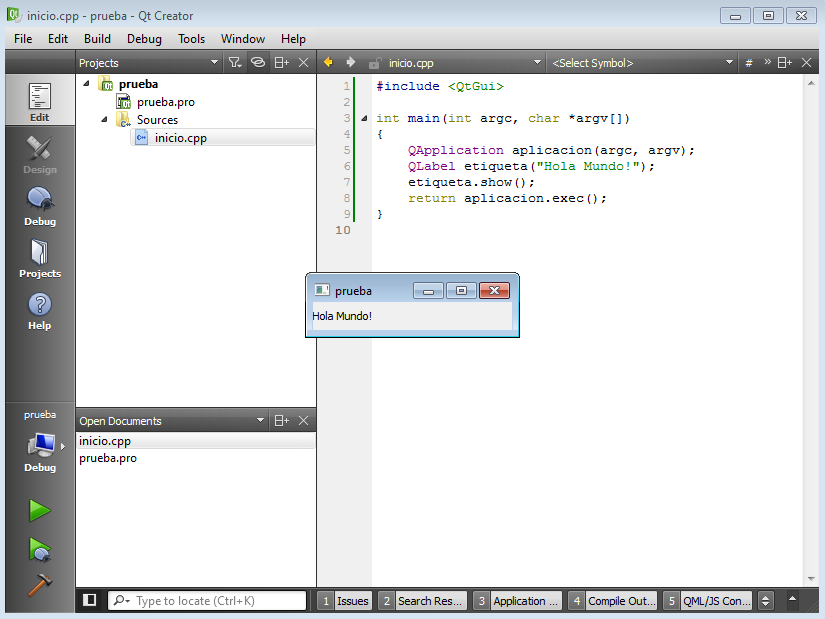Viewport: 825px width, 619px height.
Task: Expand hidden editor toolbar items chevron
Action: click(x=767, y=62)
